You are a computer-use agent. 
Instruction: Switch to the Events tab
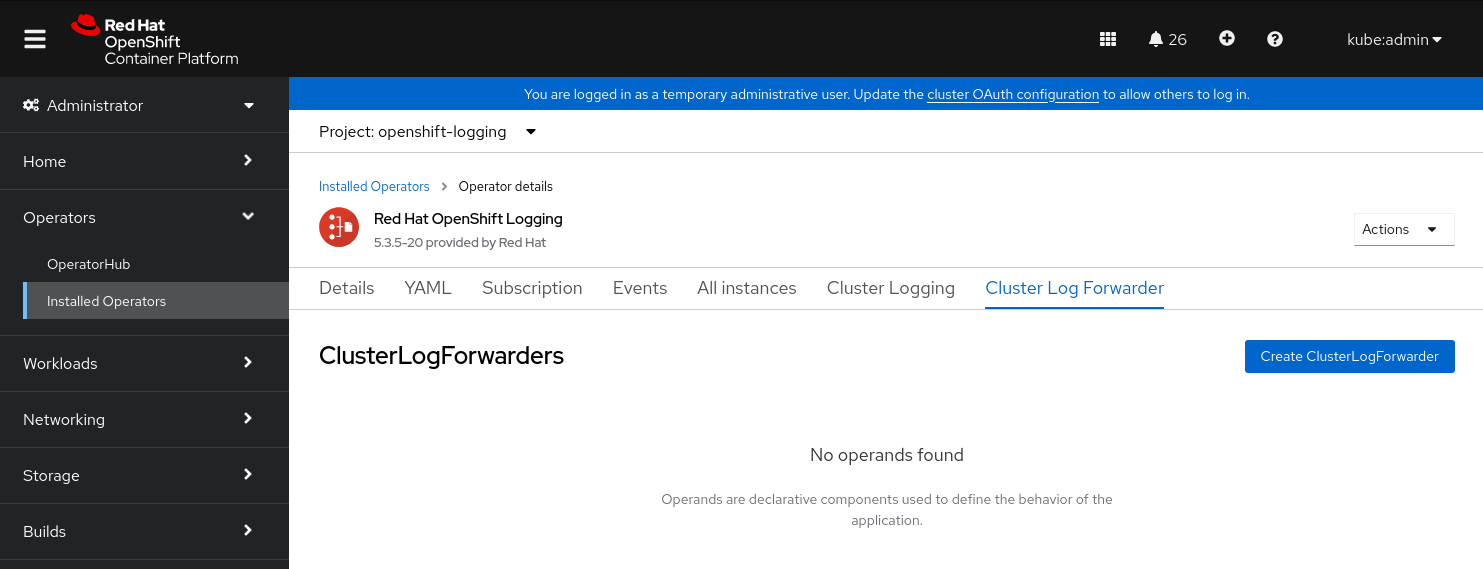click(640, 288)
